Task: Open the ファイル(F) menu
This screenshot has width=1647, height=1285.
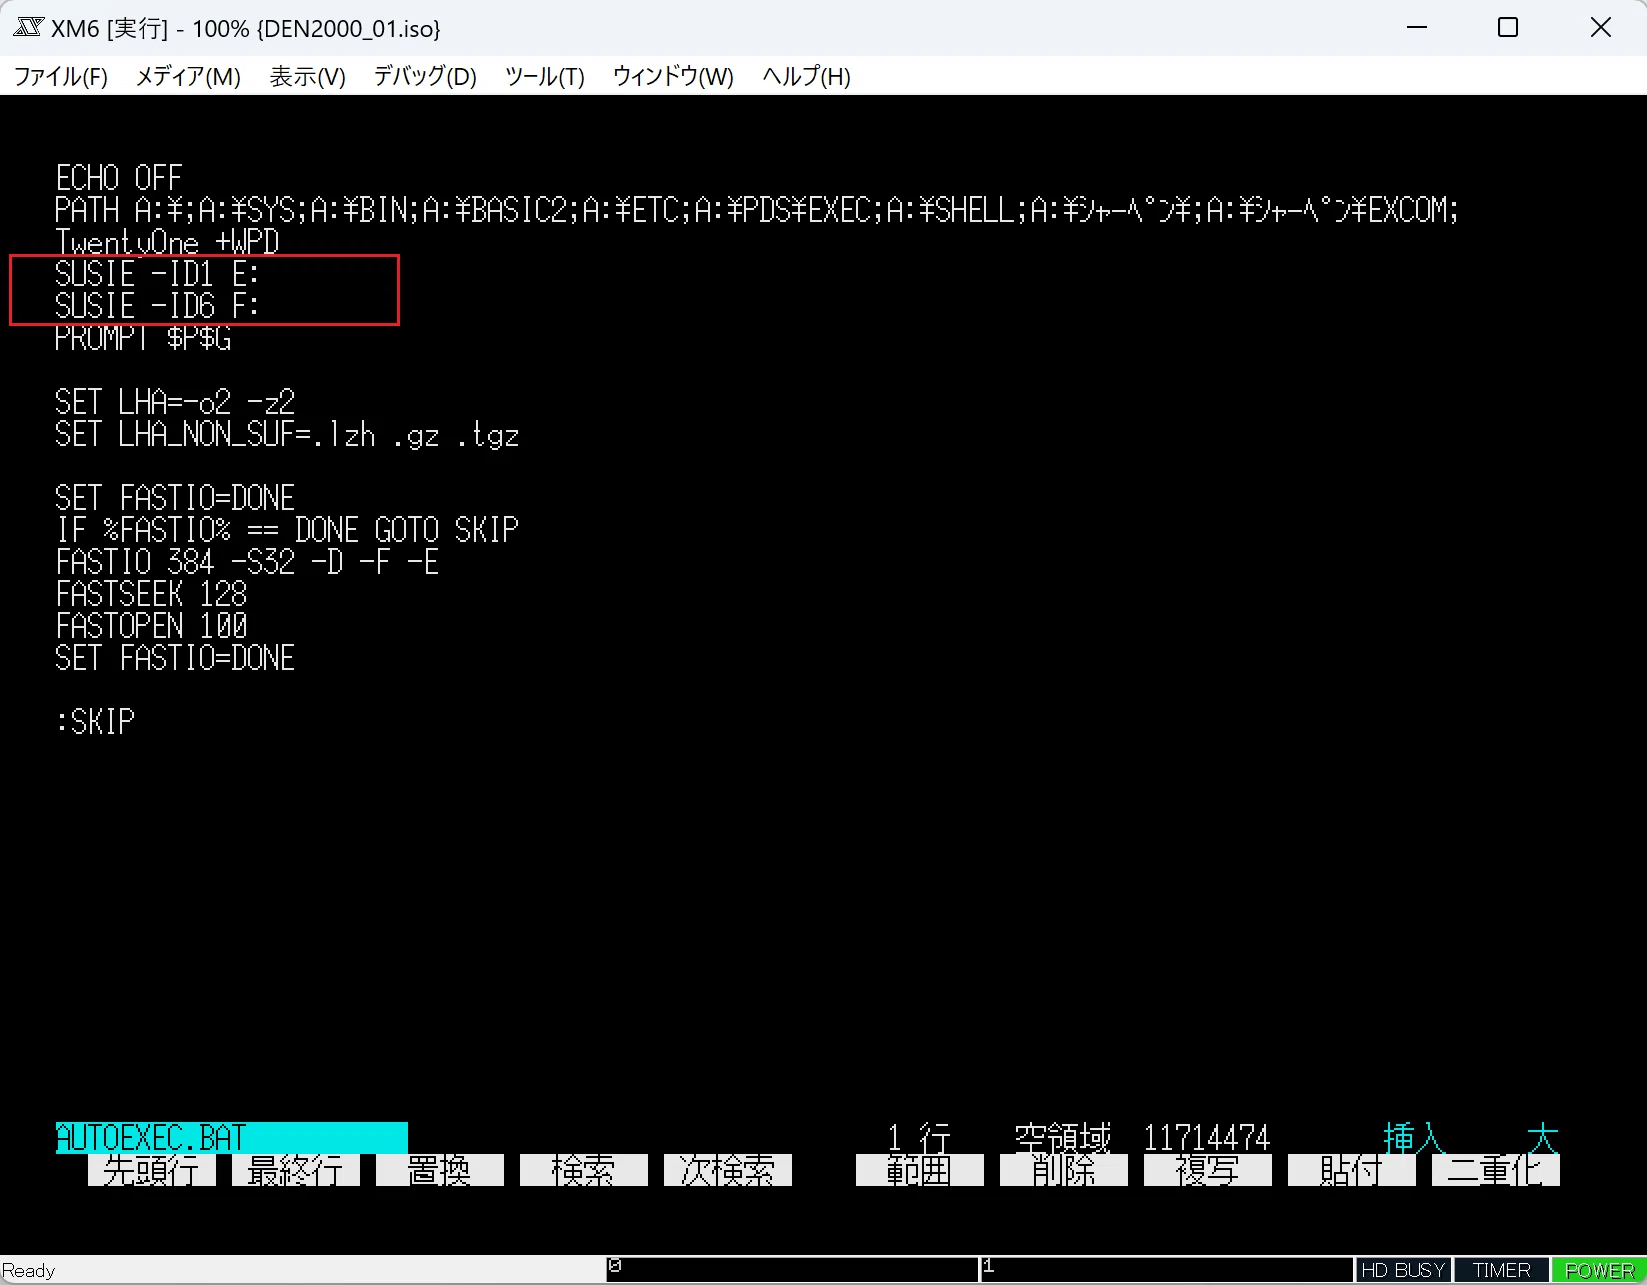Action: click(x=61, y=77)
